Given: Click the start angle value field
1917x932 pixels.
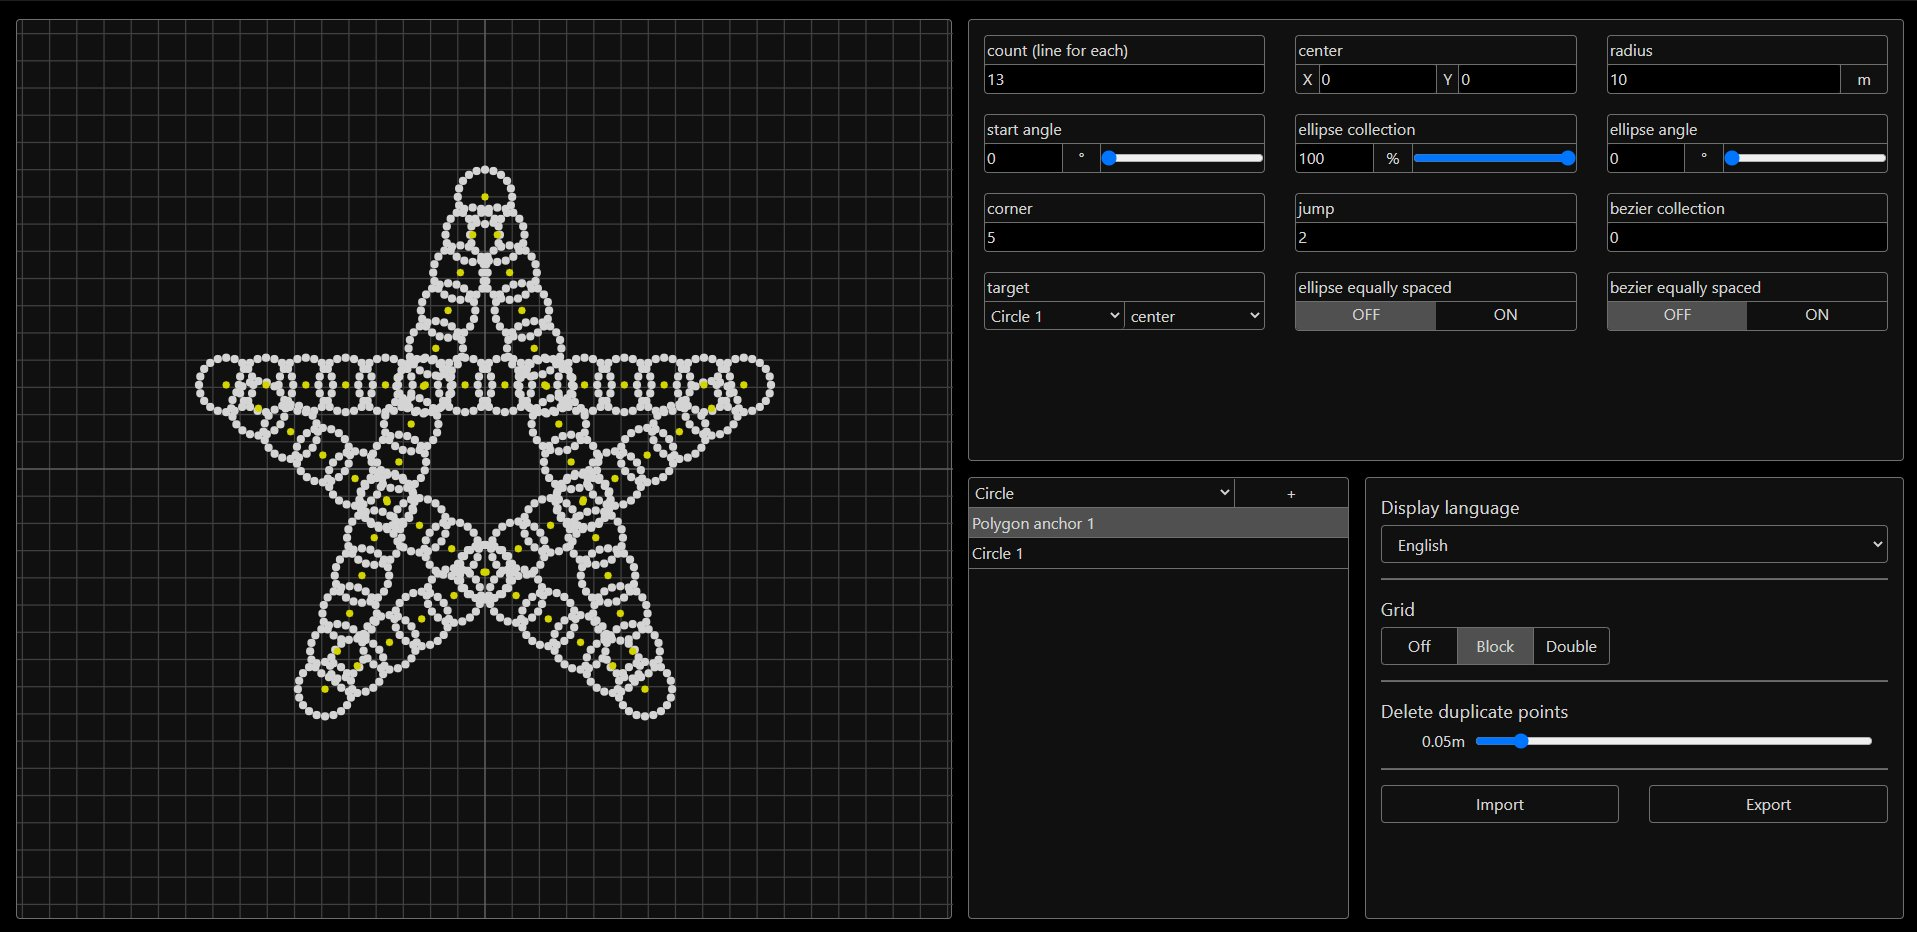Looking at the screenshot, I should pos(1023,158).
